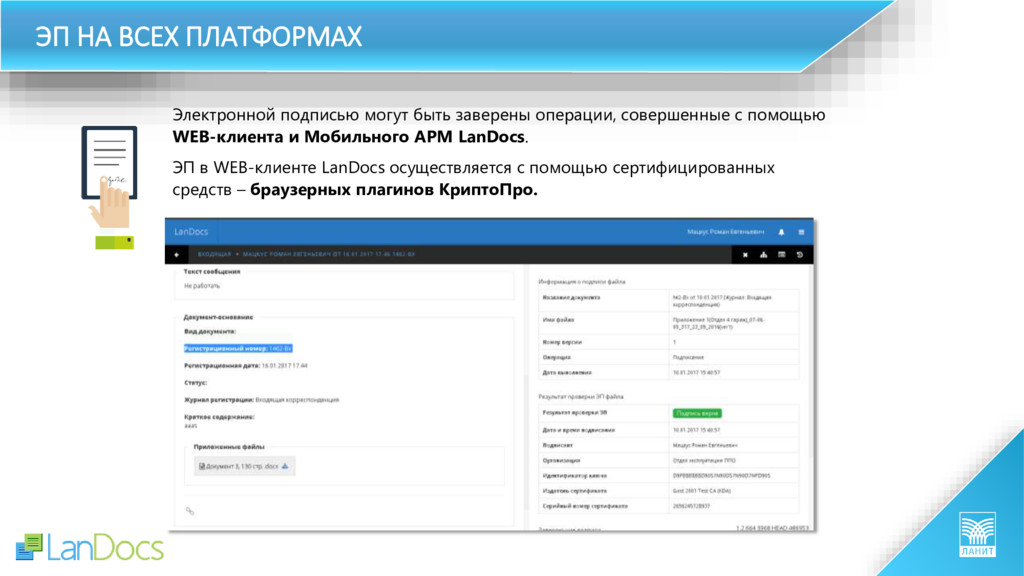This screenshot has height=576, width=1024.
Task: Click the highlighted Регистрационный номер line
Action: [238, 348]
